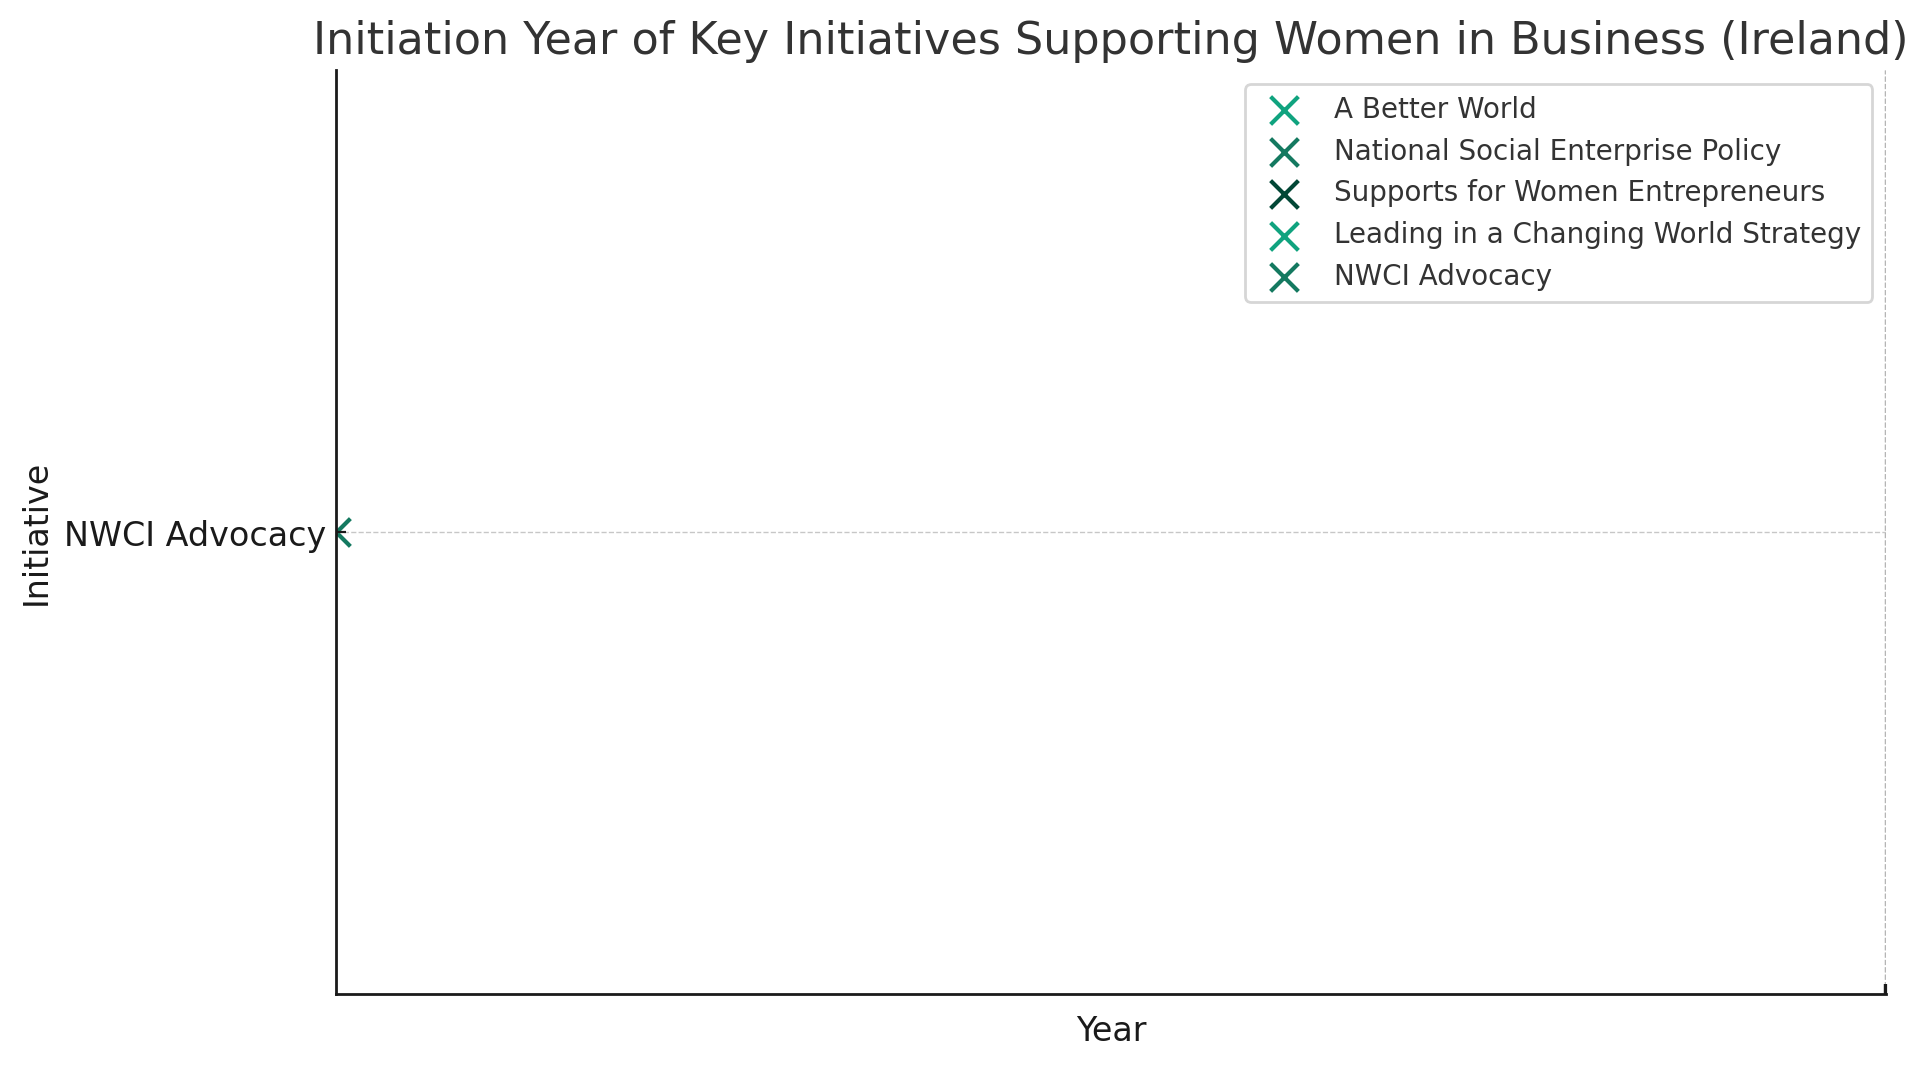This screenshot has width=1928, height=1068.
Task: Click the NWCI Advocacy data point on the axis
Action: tap(343, 533)
